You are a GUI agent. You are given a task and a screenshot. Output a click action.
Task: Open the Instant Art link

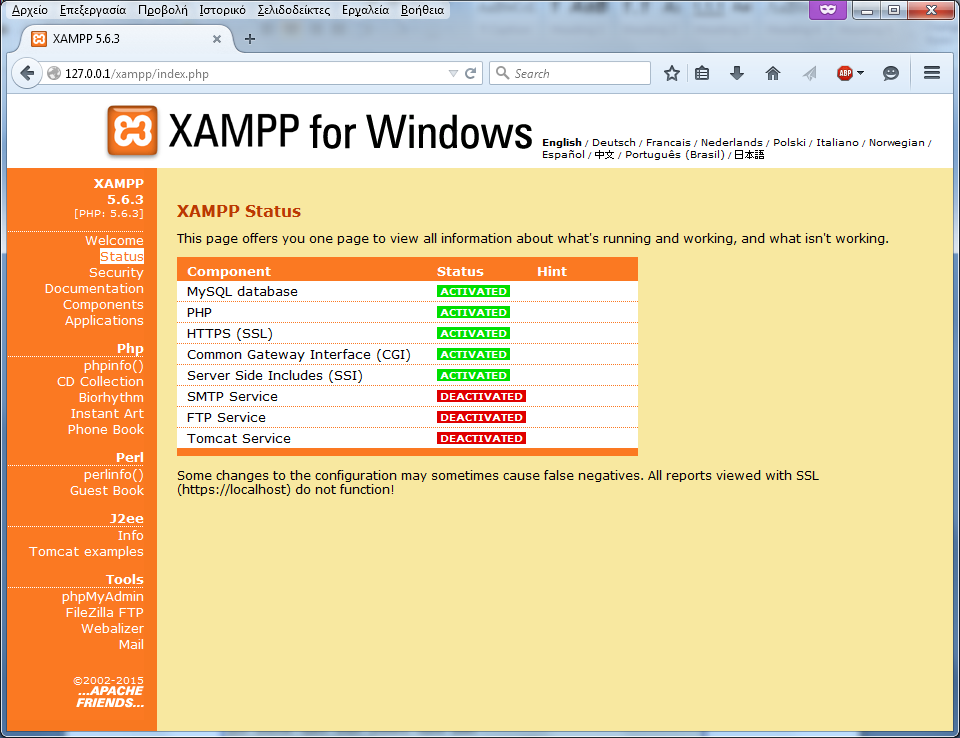point(107,413)
